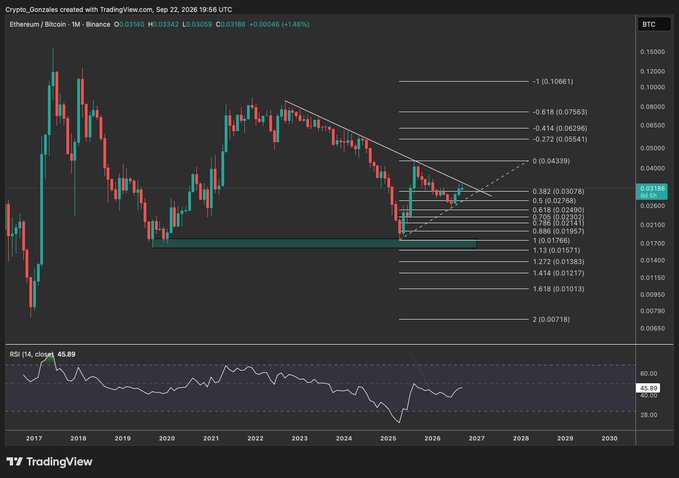Click the 2025 label on time axis

coord(388,438)
